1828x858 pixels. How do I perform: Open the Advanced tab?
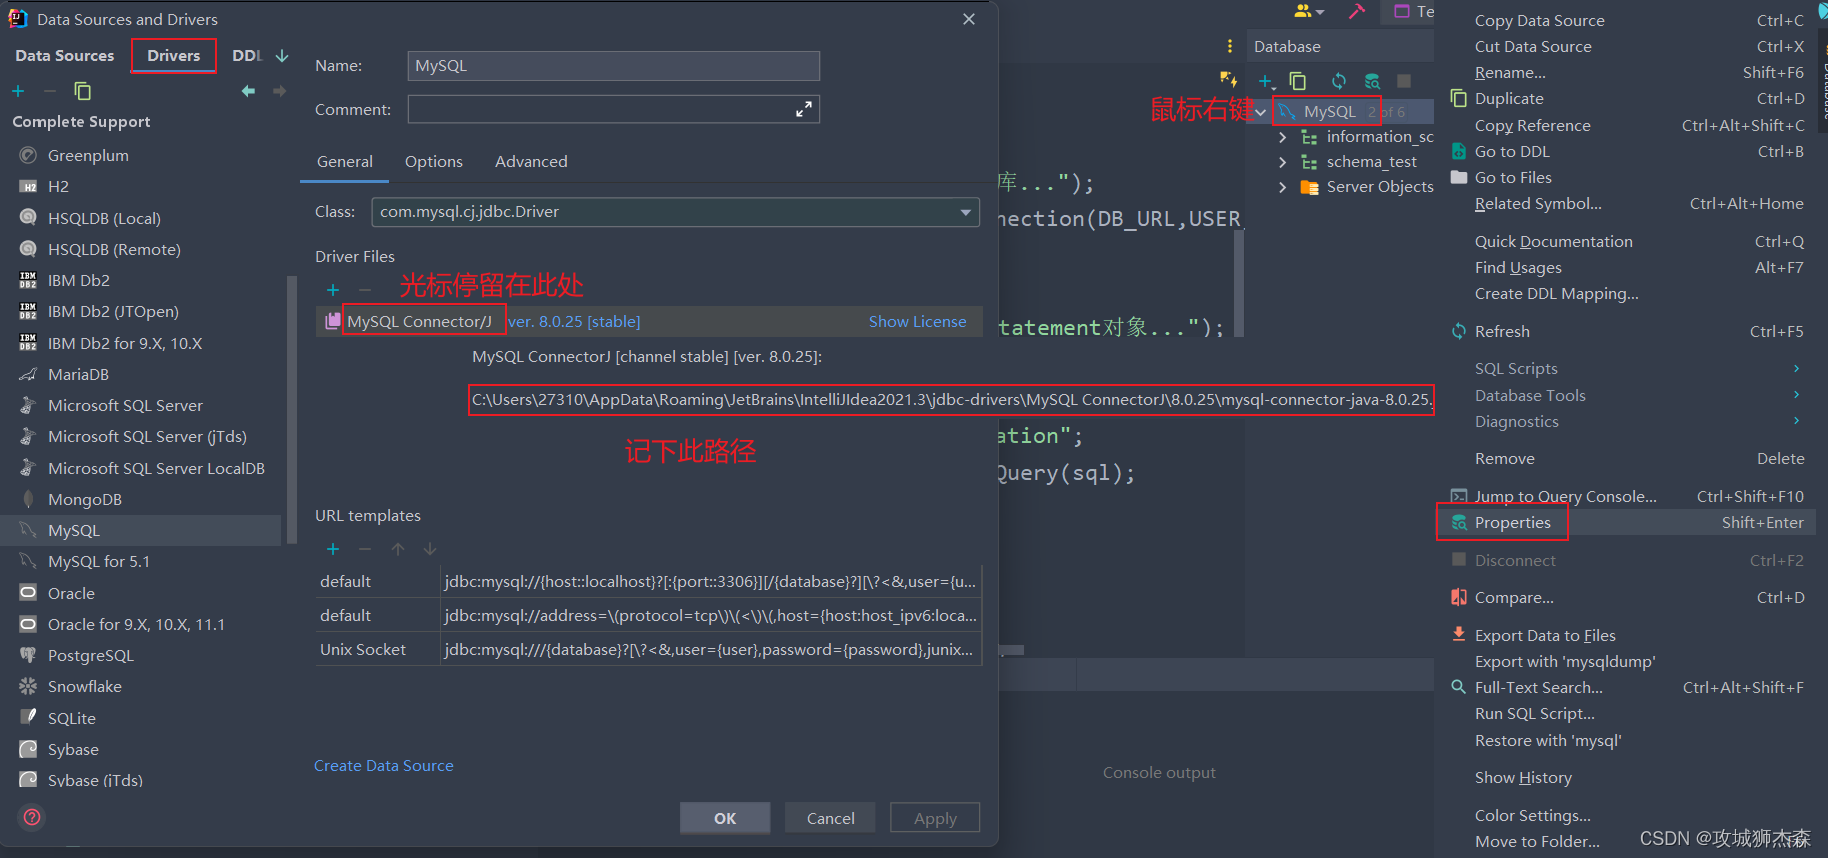531,161
